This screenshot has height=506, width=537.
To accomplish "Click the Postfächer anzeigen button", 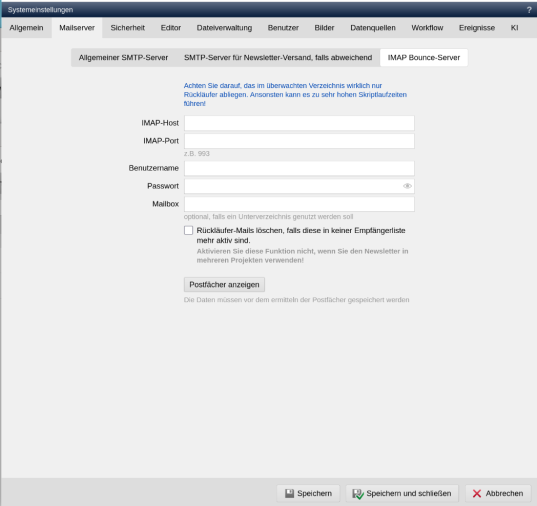I will click(224, 285).
